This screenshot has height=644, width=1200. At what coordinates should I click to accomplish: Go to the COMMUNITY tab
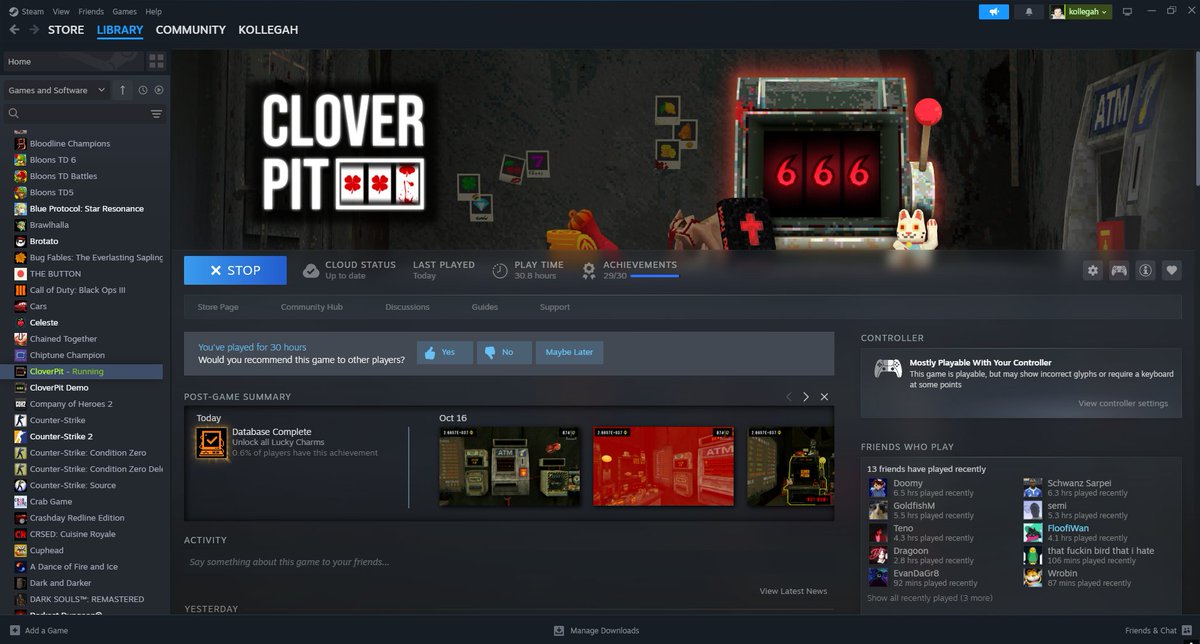[191, 30]
